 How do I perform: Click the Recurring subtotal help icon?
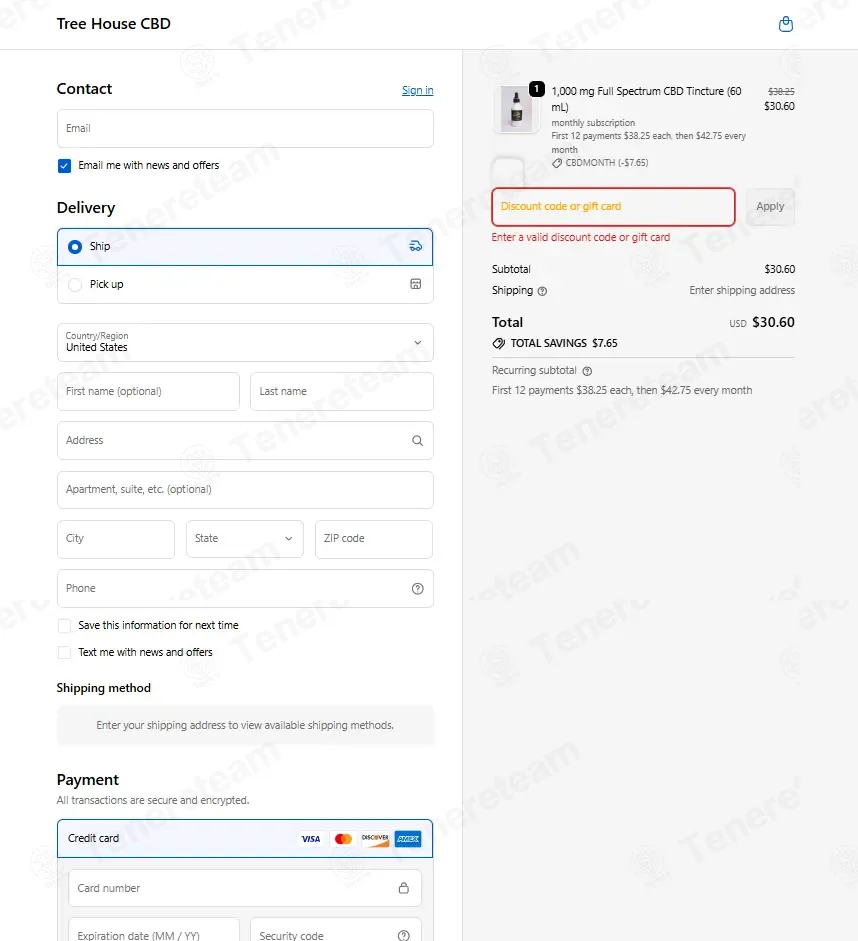coord(587,371)
